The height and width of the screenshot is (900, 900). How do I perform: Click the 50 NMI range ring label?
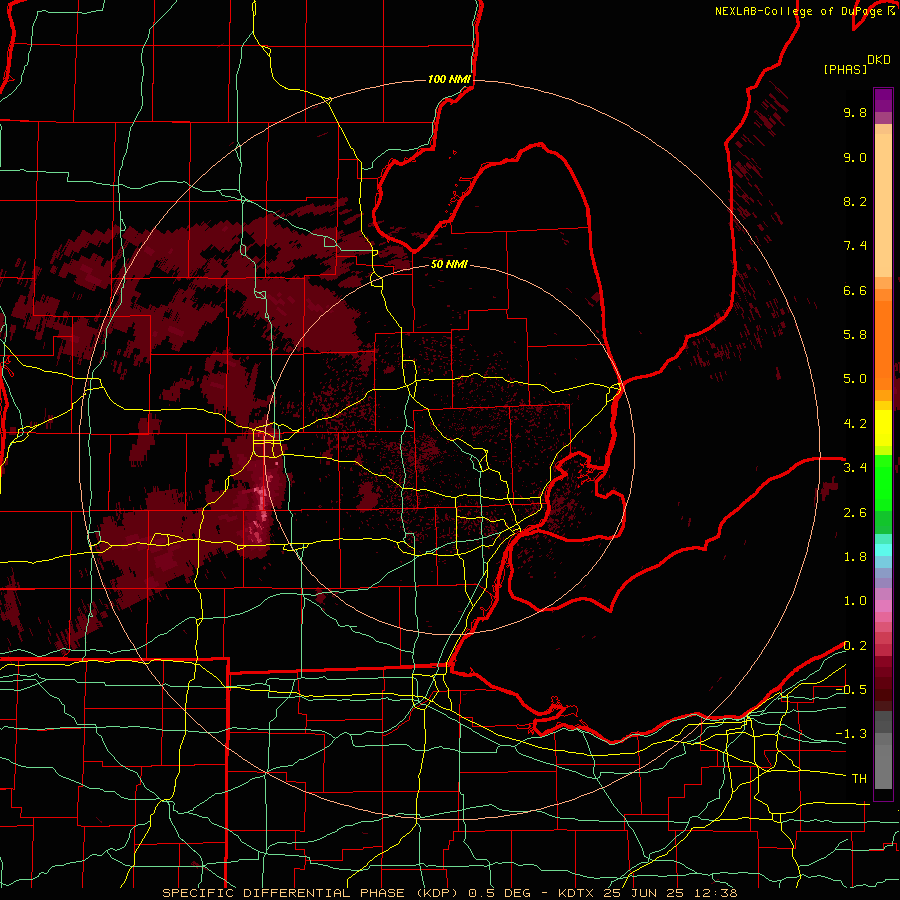(x=449, y=264)
